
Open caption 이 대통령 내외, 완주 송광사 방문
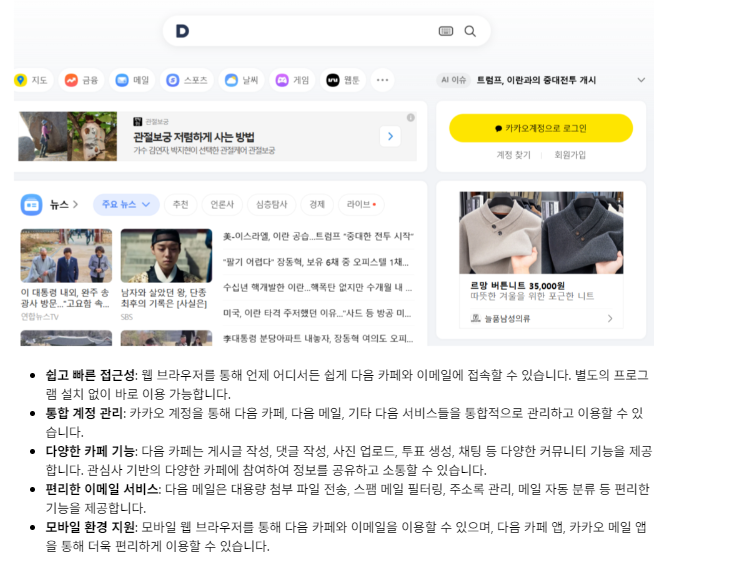click(x=65, y=298)
